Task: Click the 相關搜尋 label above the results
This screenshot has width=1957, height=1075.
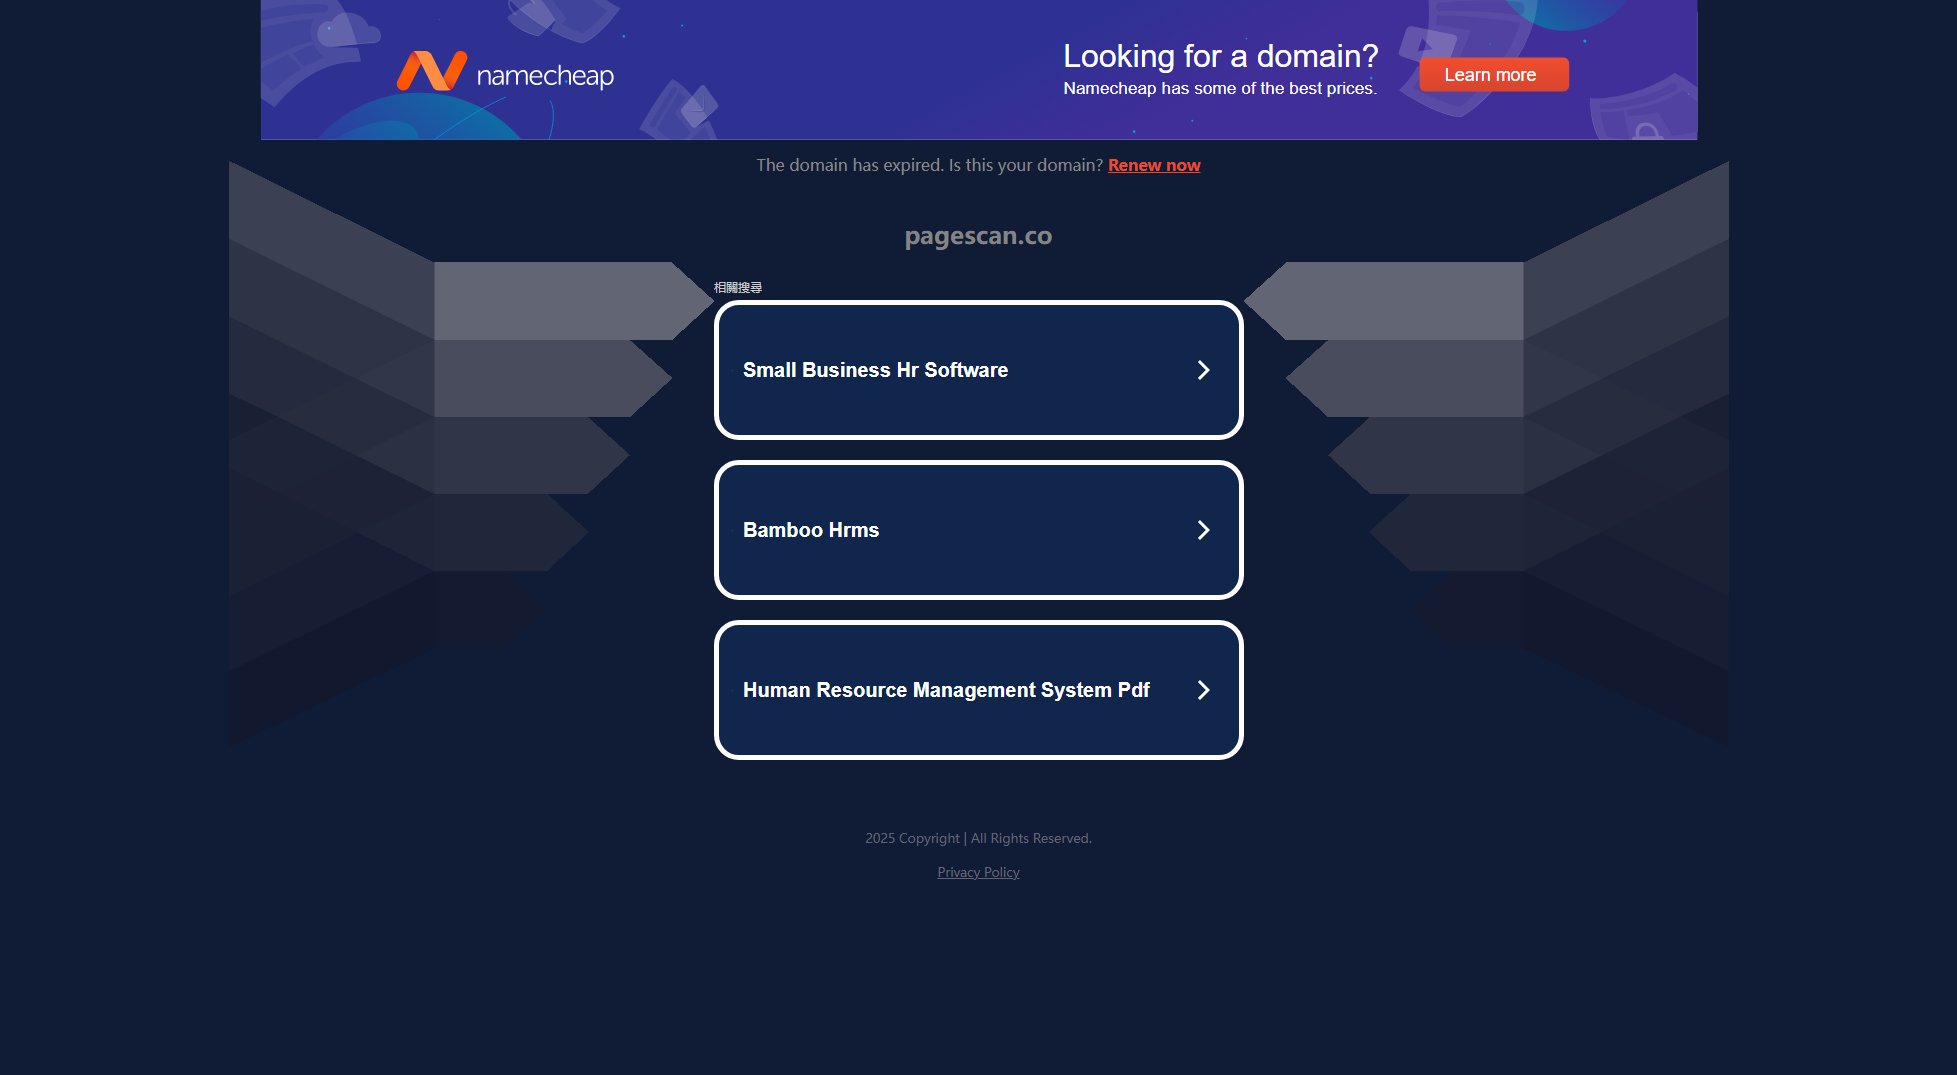Action: click(738, 288)
